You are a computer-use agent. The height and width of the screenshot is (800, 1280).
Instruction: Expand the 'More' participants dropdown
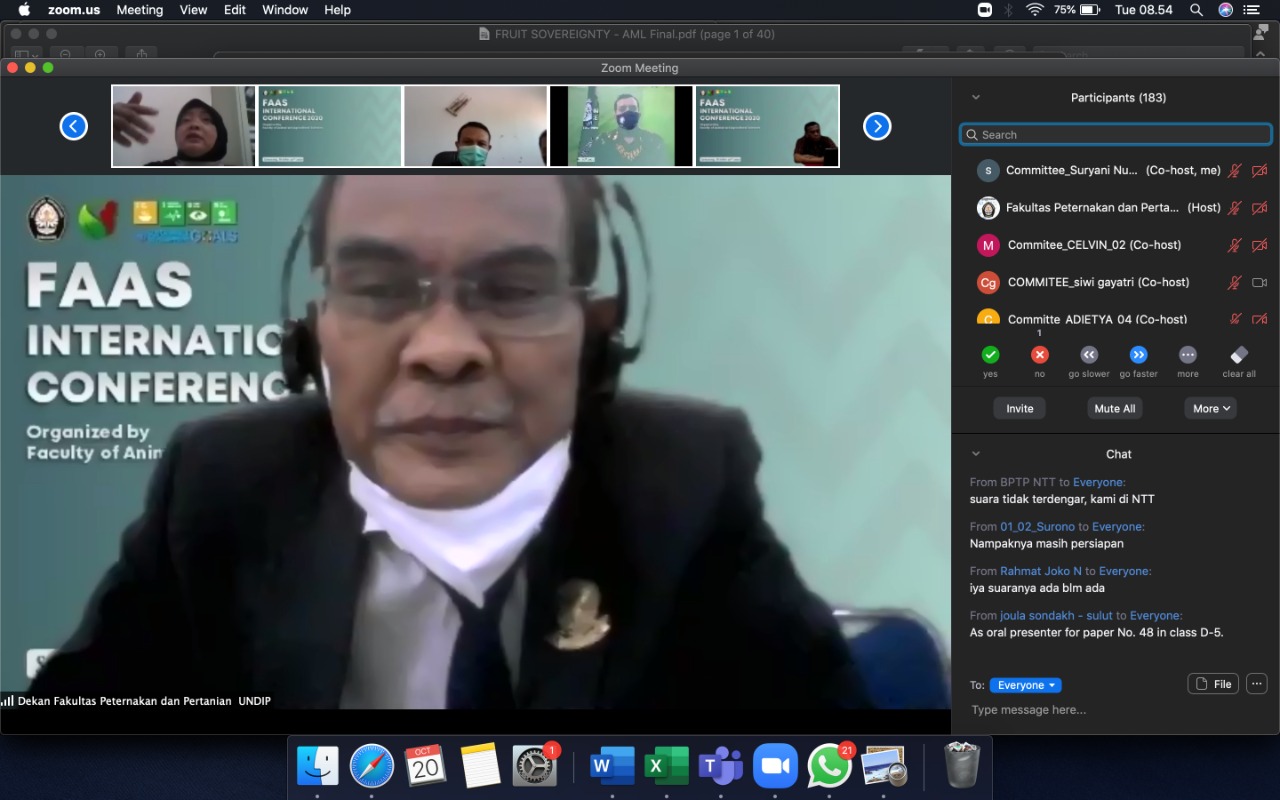(1210, 408)
